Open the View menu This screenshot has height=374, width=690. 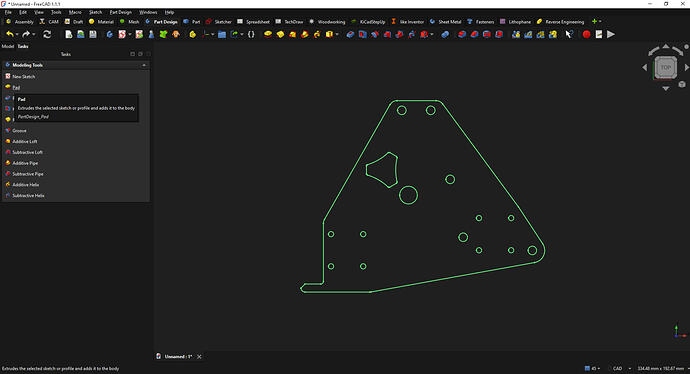[39, 12]
